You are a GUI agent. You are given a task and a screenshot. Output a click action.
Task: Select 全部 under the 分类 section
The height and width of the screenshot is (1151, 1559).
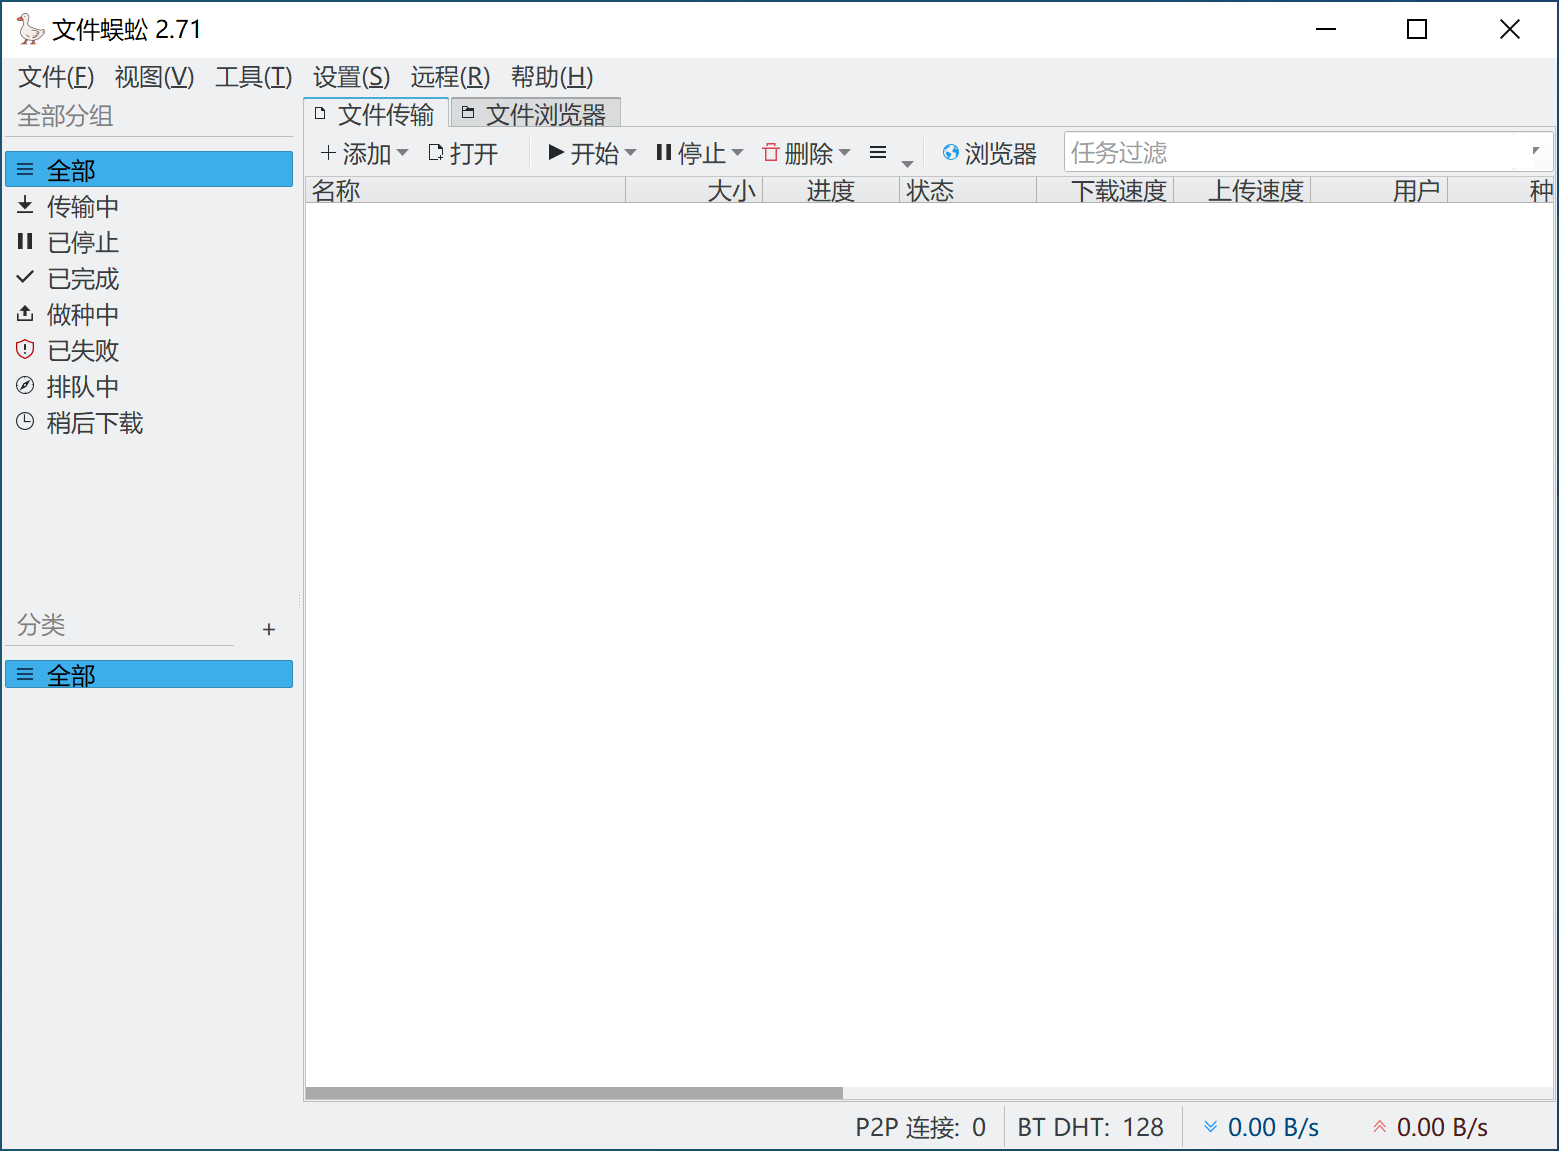coord(149,674)
